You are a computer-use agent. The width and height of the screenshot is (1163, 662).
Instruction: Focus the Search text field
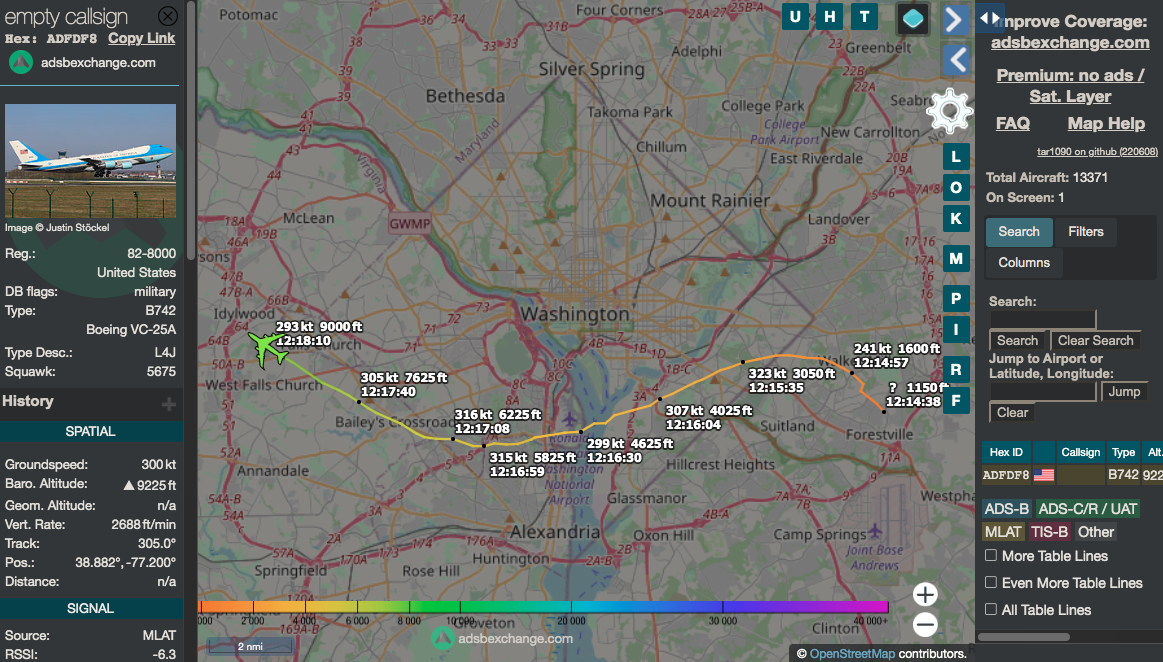coord(1042,320)
